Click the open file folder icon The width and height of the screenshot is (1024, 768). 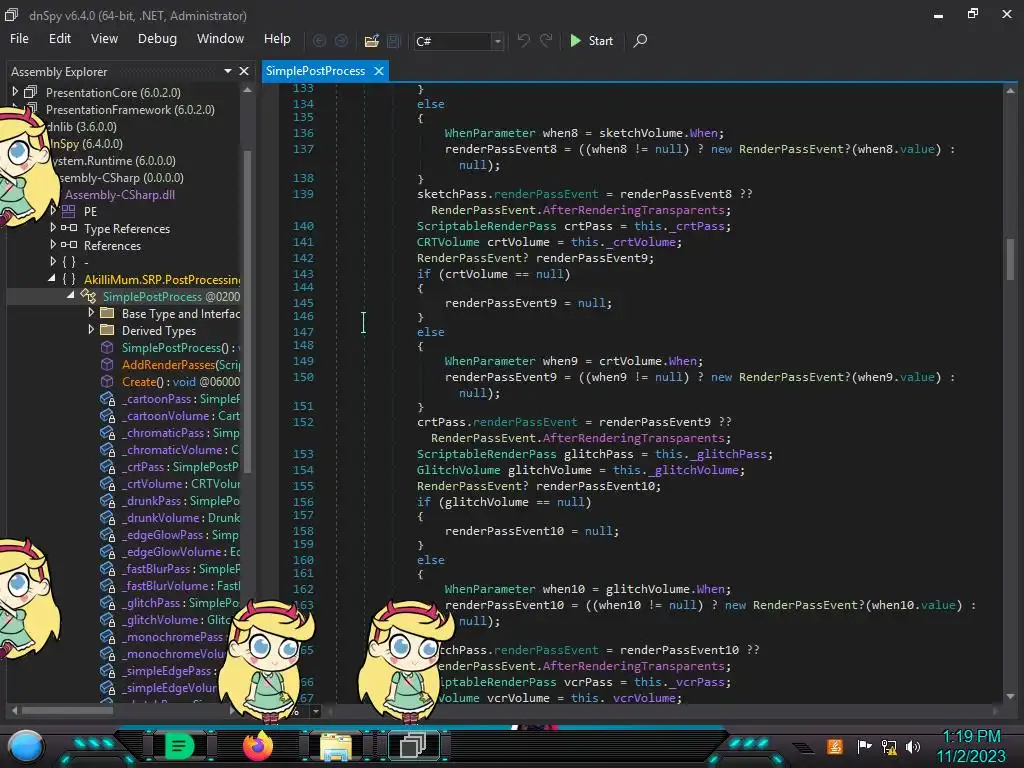click(x=372, y=41)
